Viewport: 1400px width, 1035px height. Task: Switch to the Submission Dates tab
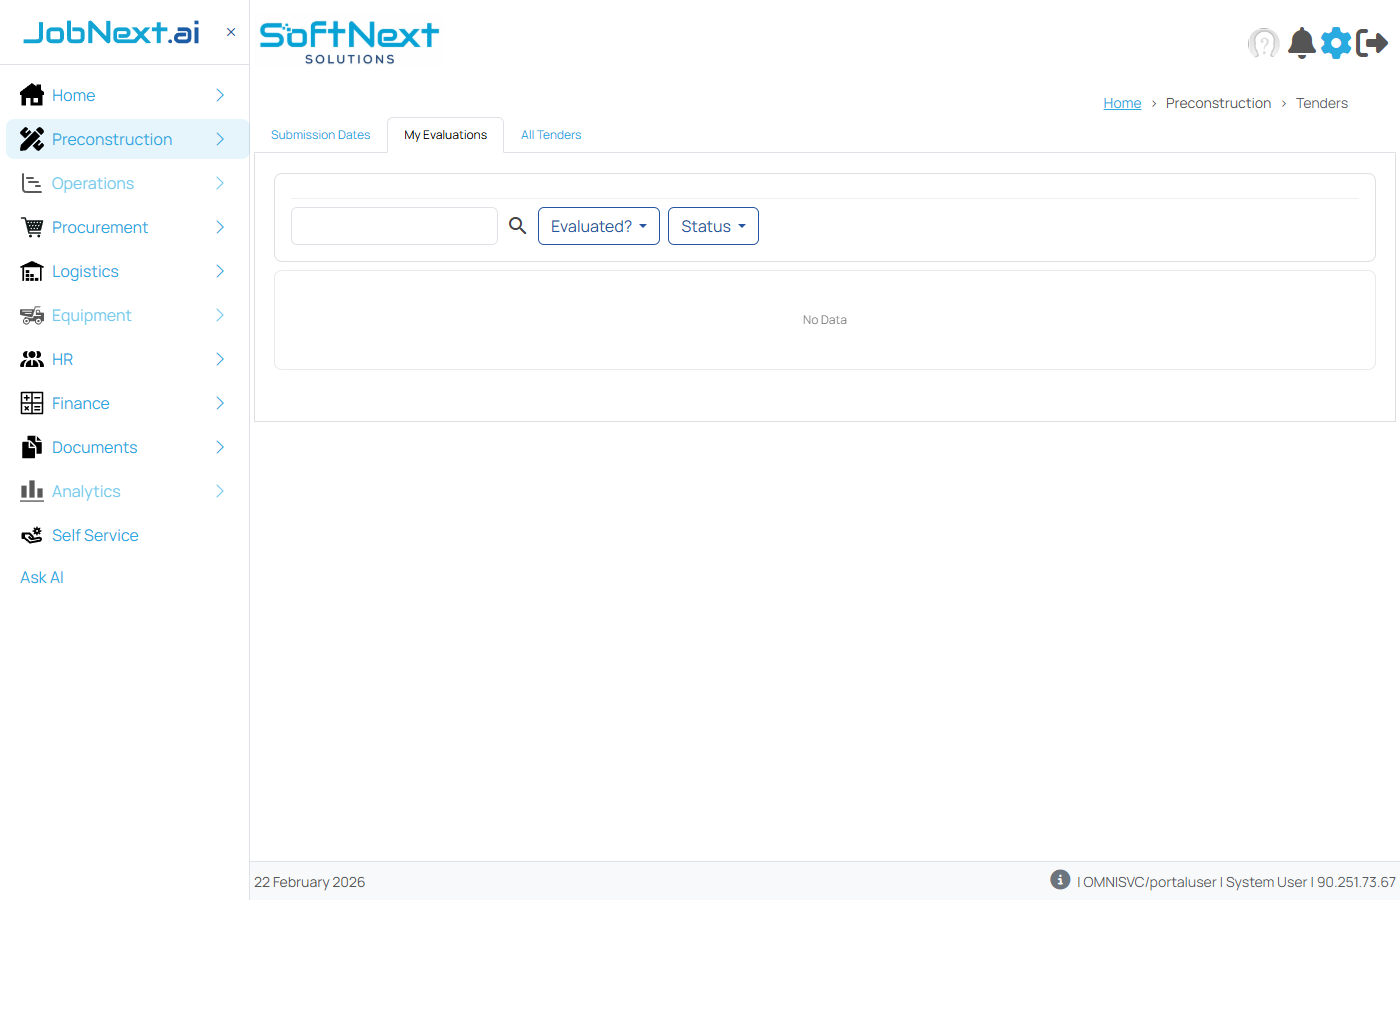point(320,135)
